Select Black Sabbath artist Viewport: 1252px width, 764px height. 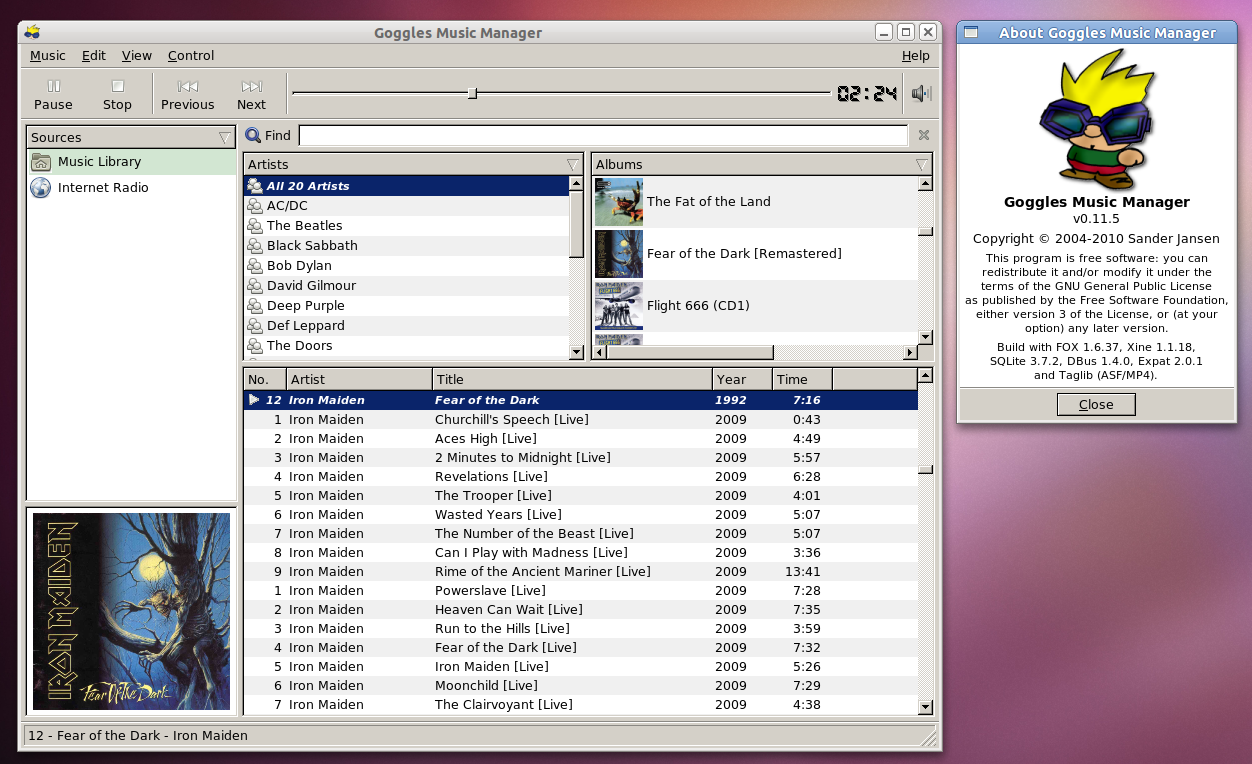click(406, 245)
